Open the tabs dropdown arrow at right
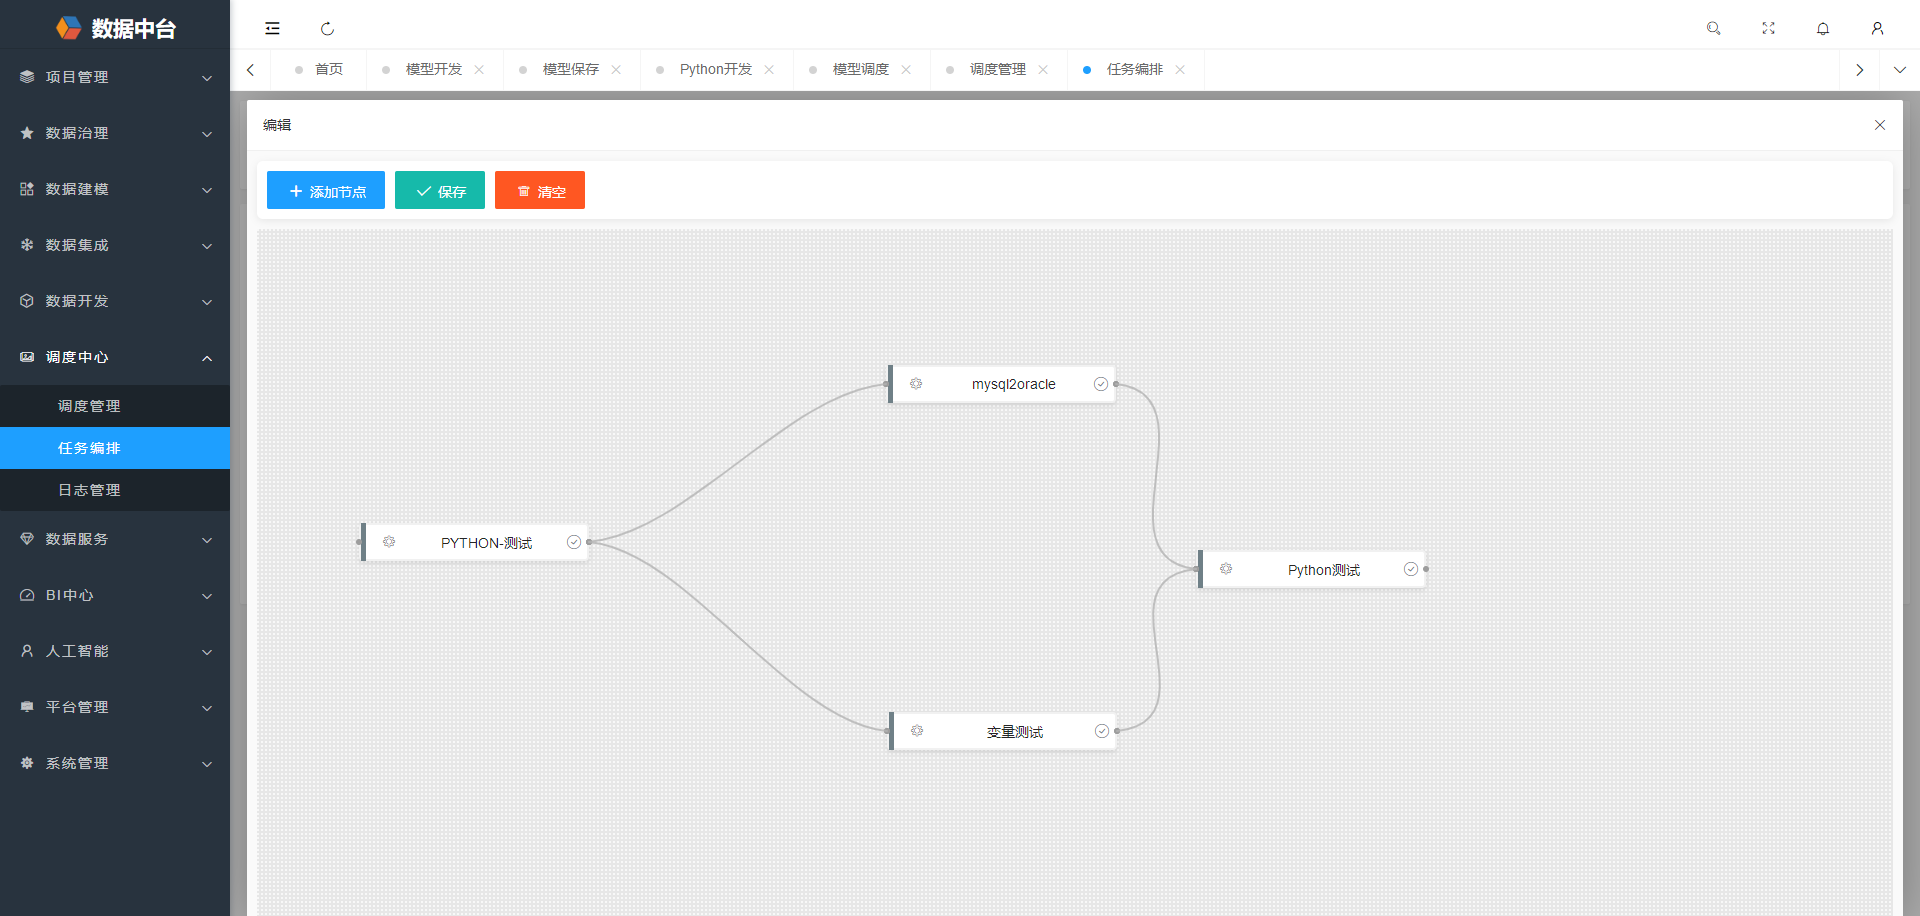 click(1899, 70)
